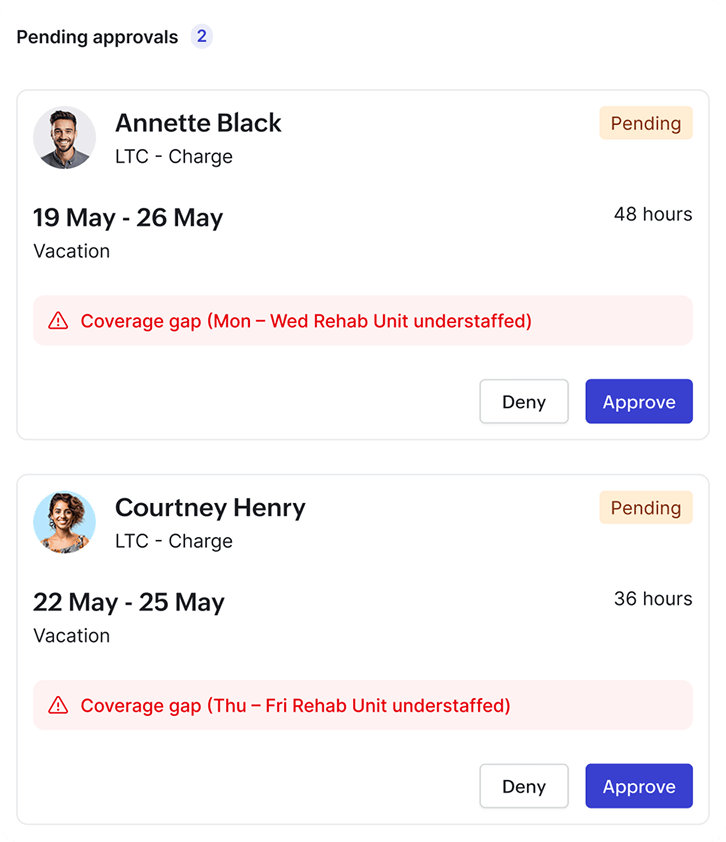Open Annette Black's profile photo
This screenshot has width=726, height=842.
click(x=64, y=137)
